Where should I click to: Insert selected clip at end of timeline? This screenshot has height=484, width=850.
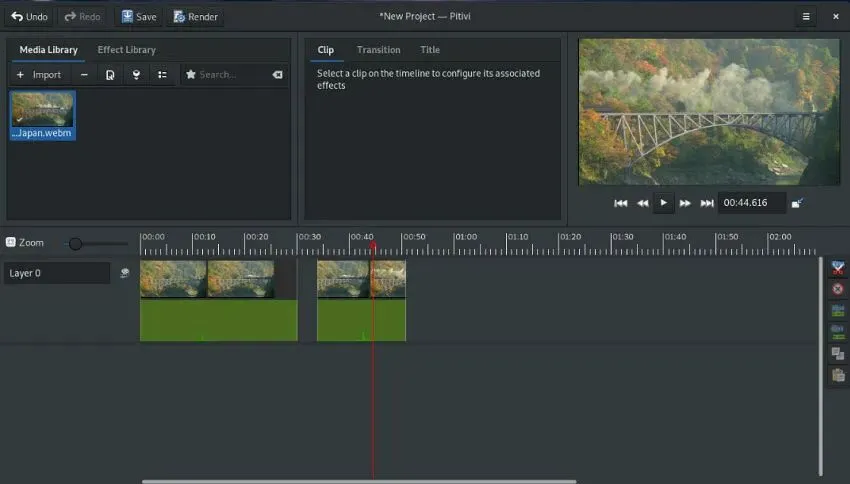pyautogui.click(x=136, y=75)
